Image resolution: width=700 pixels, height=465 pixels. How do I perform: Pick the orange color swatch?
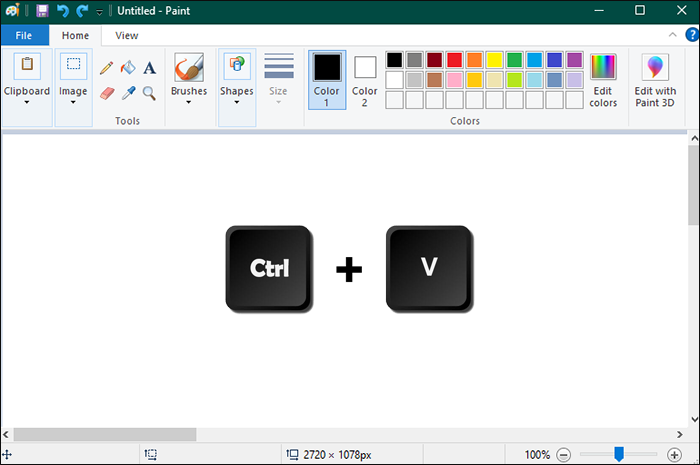[475, 60]
